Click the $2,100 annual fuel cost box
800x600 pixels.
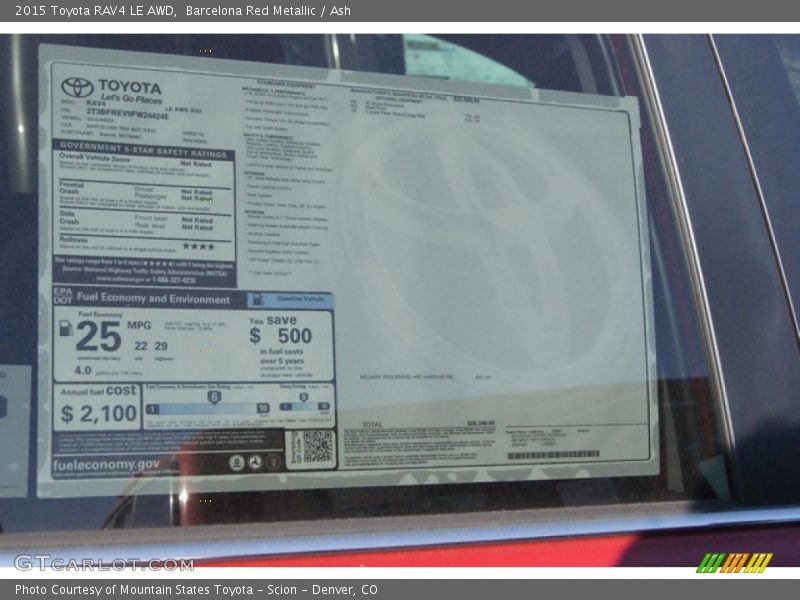point(98,406)
